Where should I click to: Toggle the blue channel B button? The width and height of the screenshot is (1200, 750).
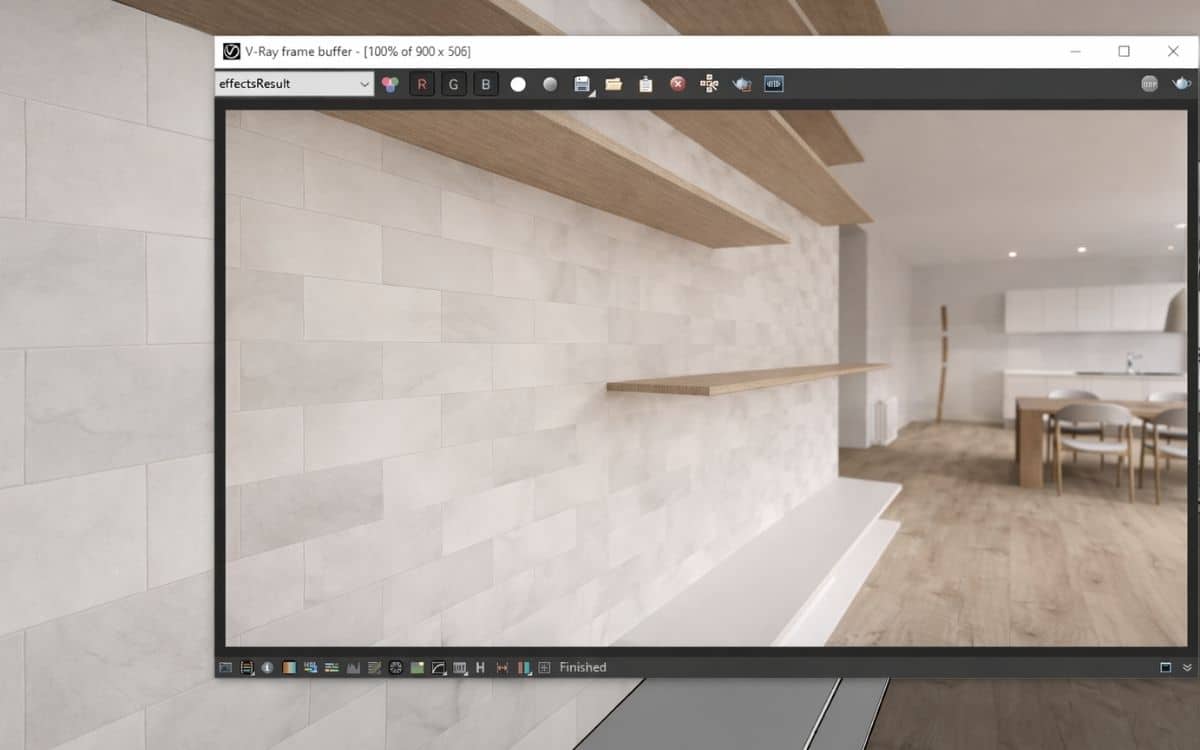486,84
